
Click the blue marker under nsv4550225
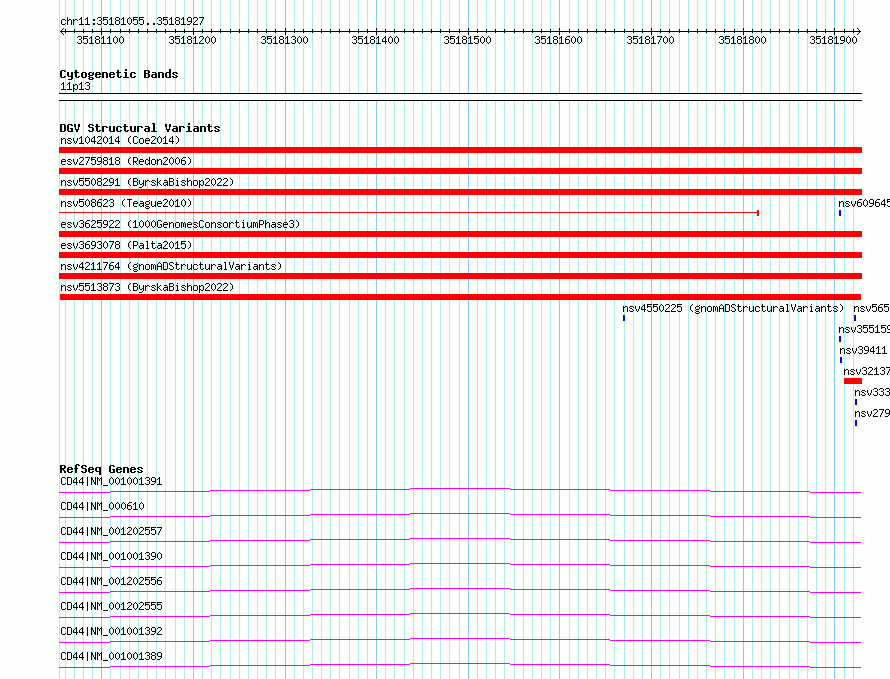coord(624,318)
